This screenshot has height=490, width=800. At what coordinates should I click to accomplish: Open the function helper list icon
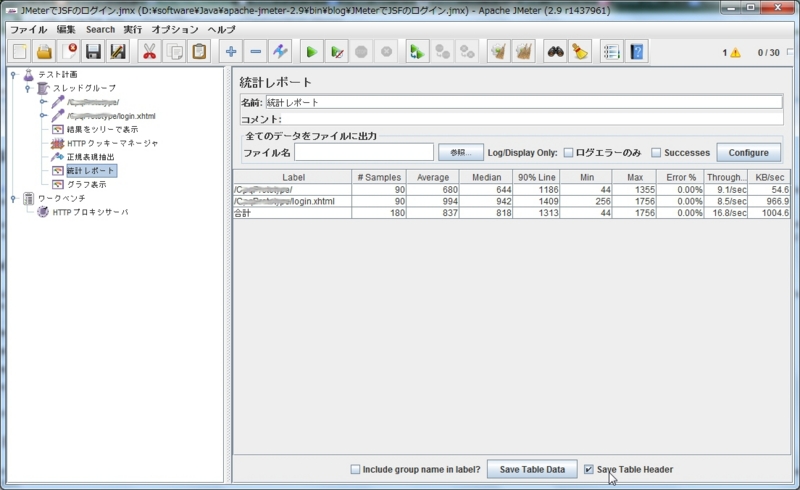[x=611, y=52]
